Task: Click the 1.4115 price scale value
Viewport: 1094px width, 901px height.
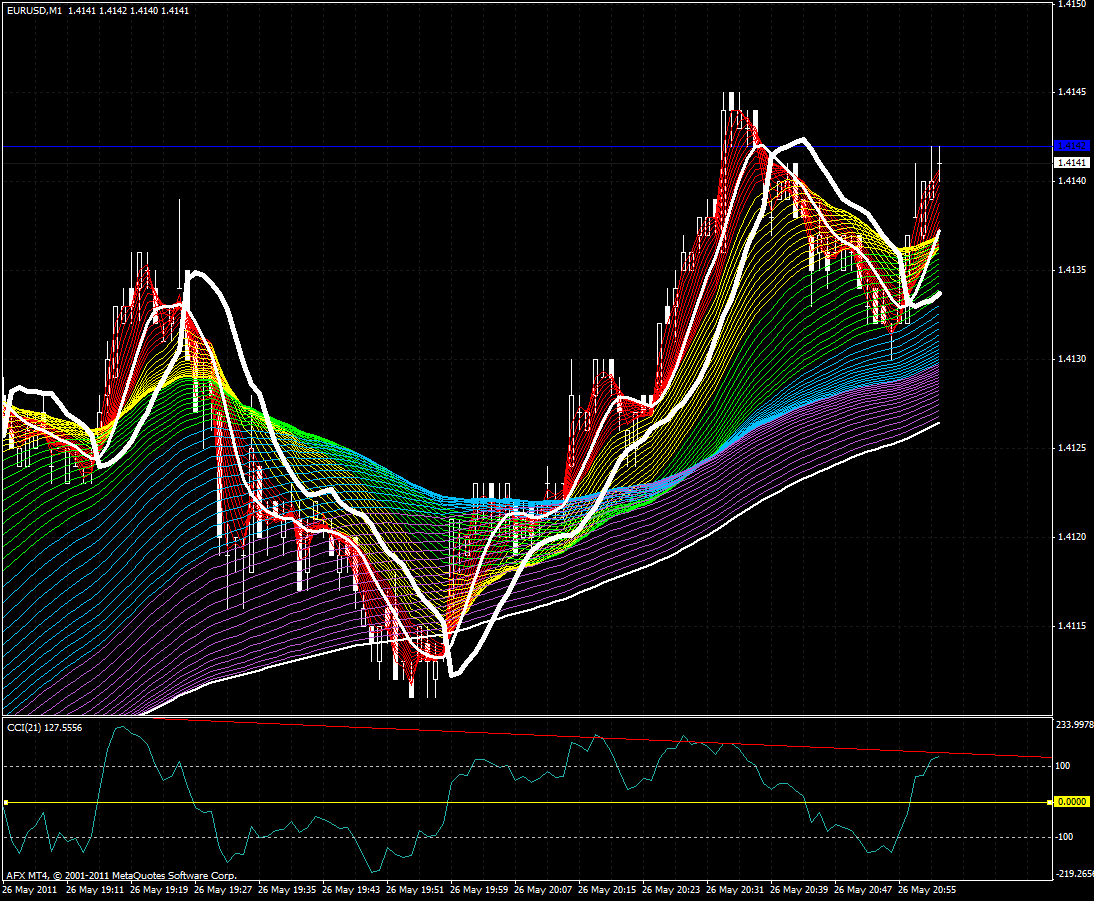Action: tap(1072, 625)
